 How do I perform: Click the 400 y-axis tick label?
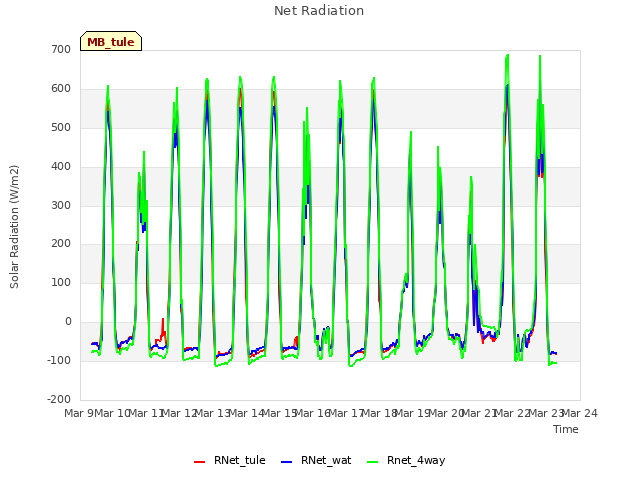coord(61,167)
